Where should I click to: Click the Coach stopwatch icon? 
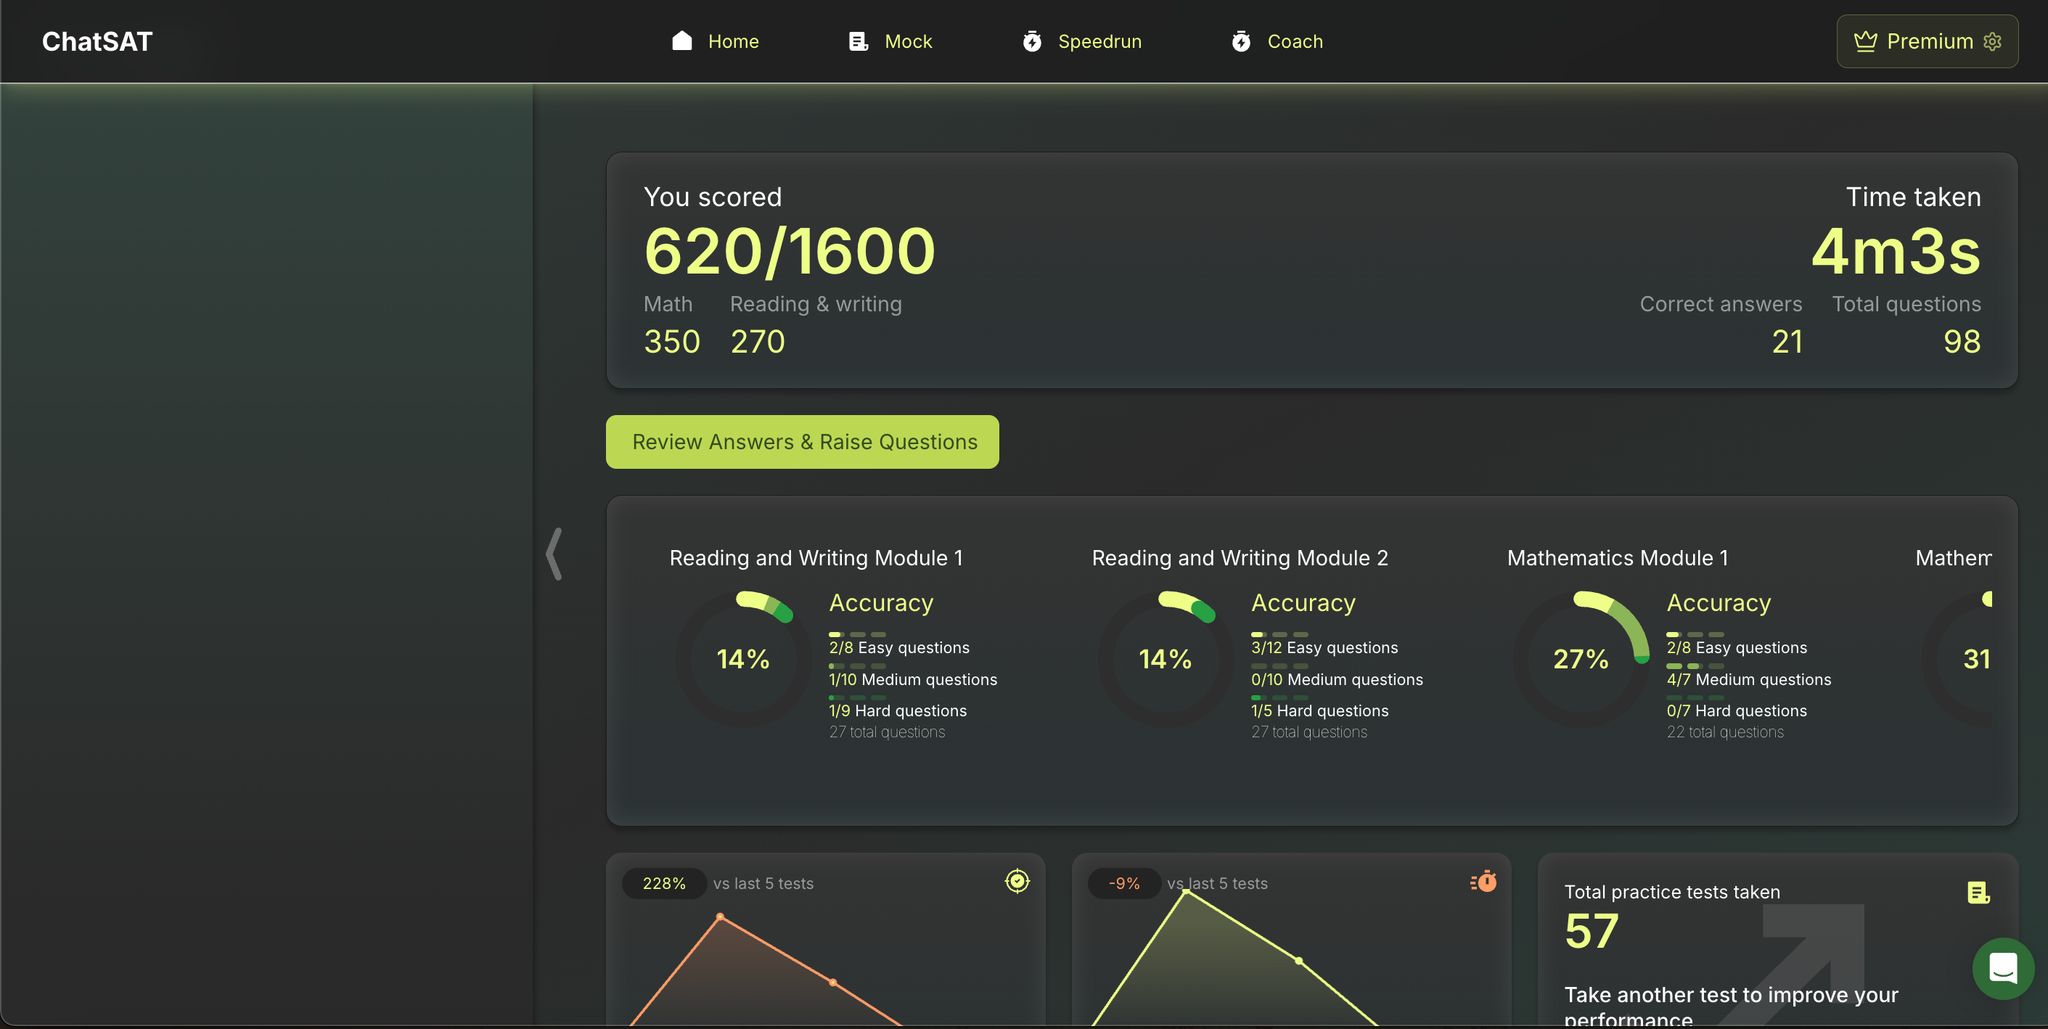(x=1241, y=41)
